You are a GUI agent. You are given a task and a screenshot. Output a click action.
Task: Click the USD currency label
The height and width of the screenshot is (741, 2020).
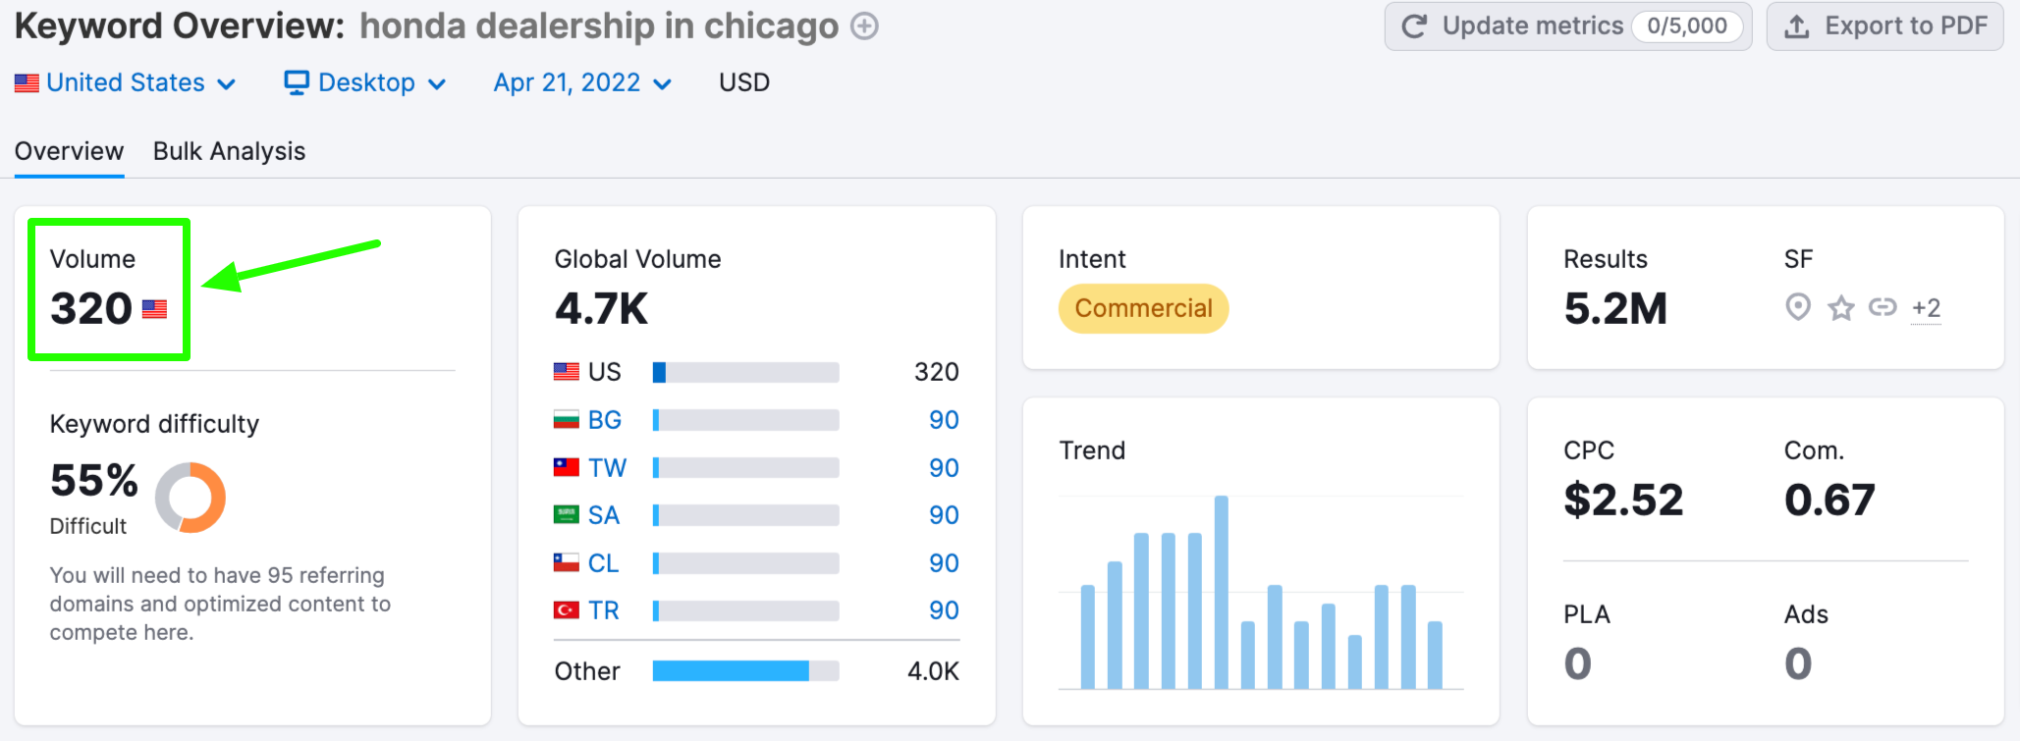(744, 82)
